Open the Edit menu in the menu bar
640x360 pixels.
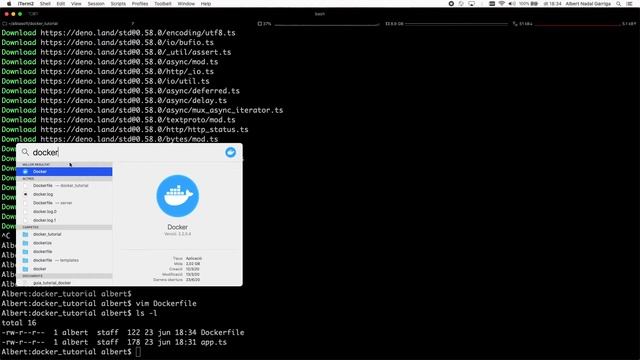click(x=61, y=4)
